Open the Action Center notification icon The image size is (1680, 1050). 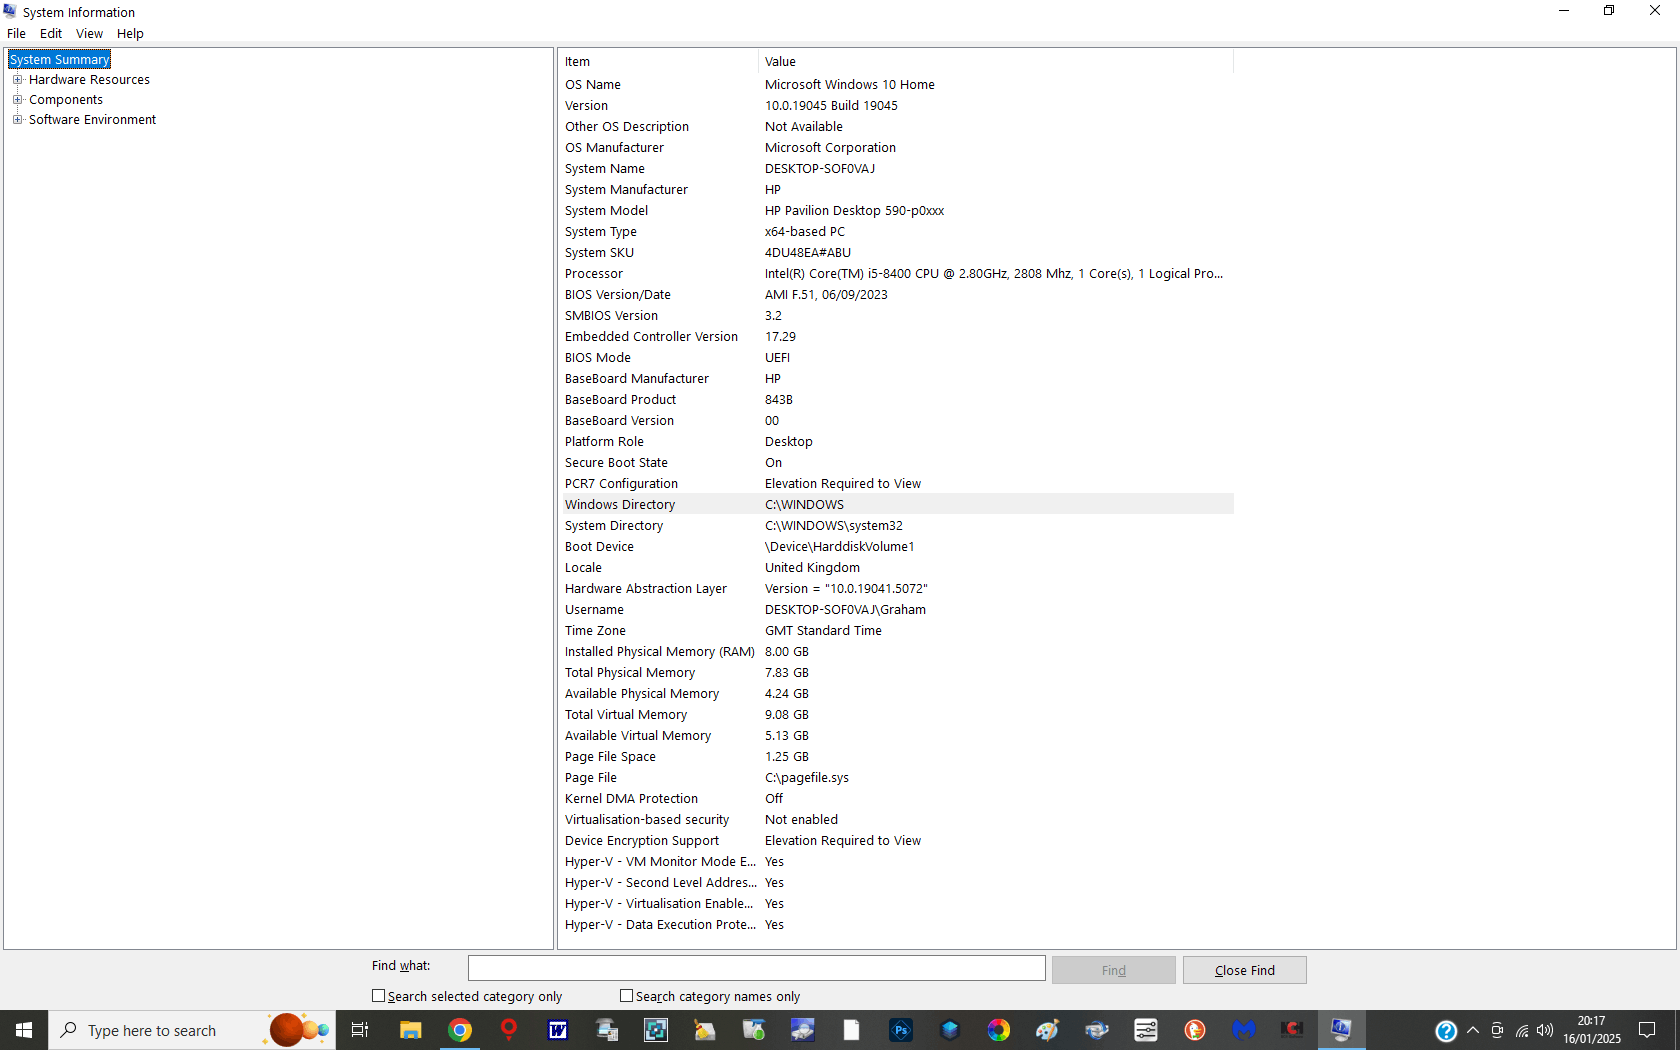tap(1647, 1030)
